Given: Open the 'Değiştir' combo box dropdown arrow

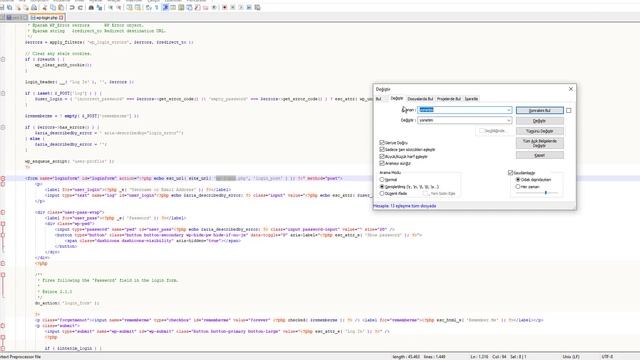Looking at the screenshot, I should pyautogui.click(x=509, y=120).
